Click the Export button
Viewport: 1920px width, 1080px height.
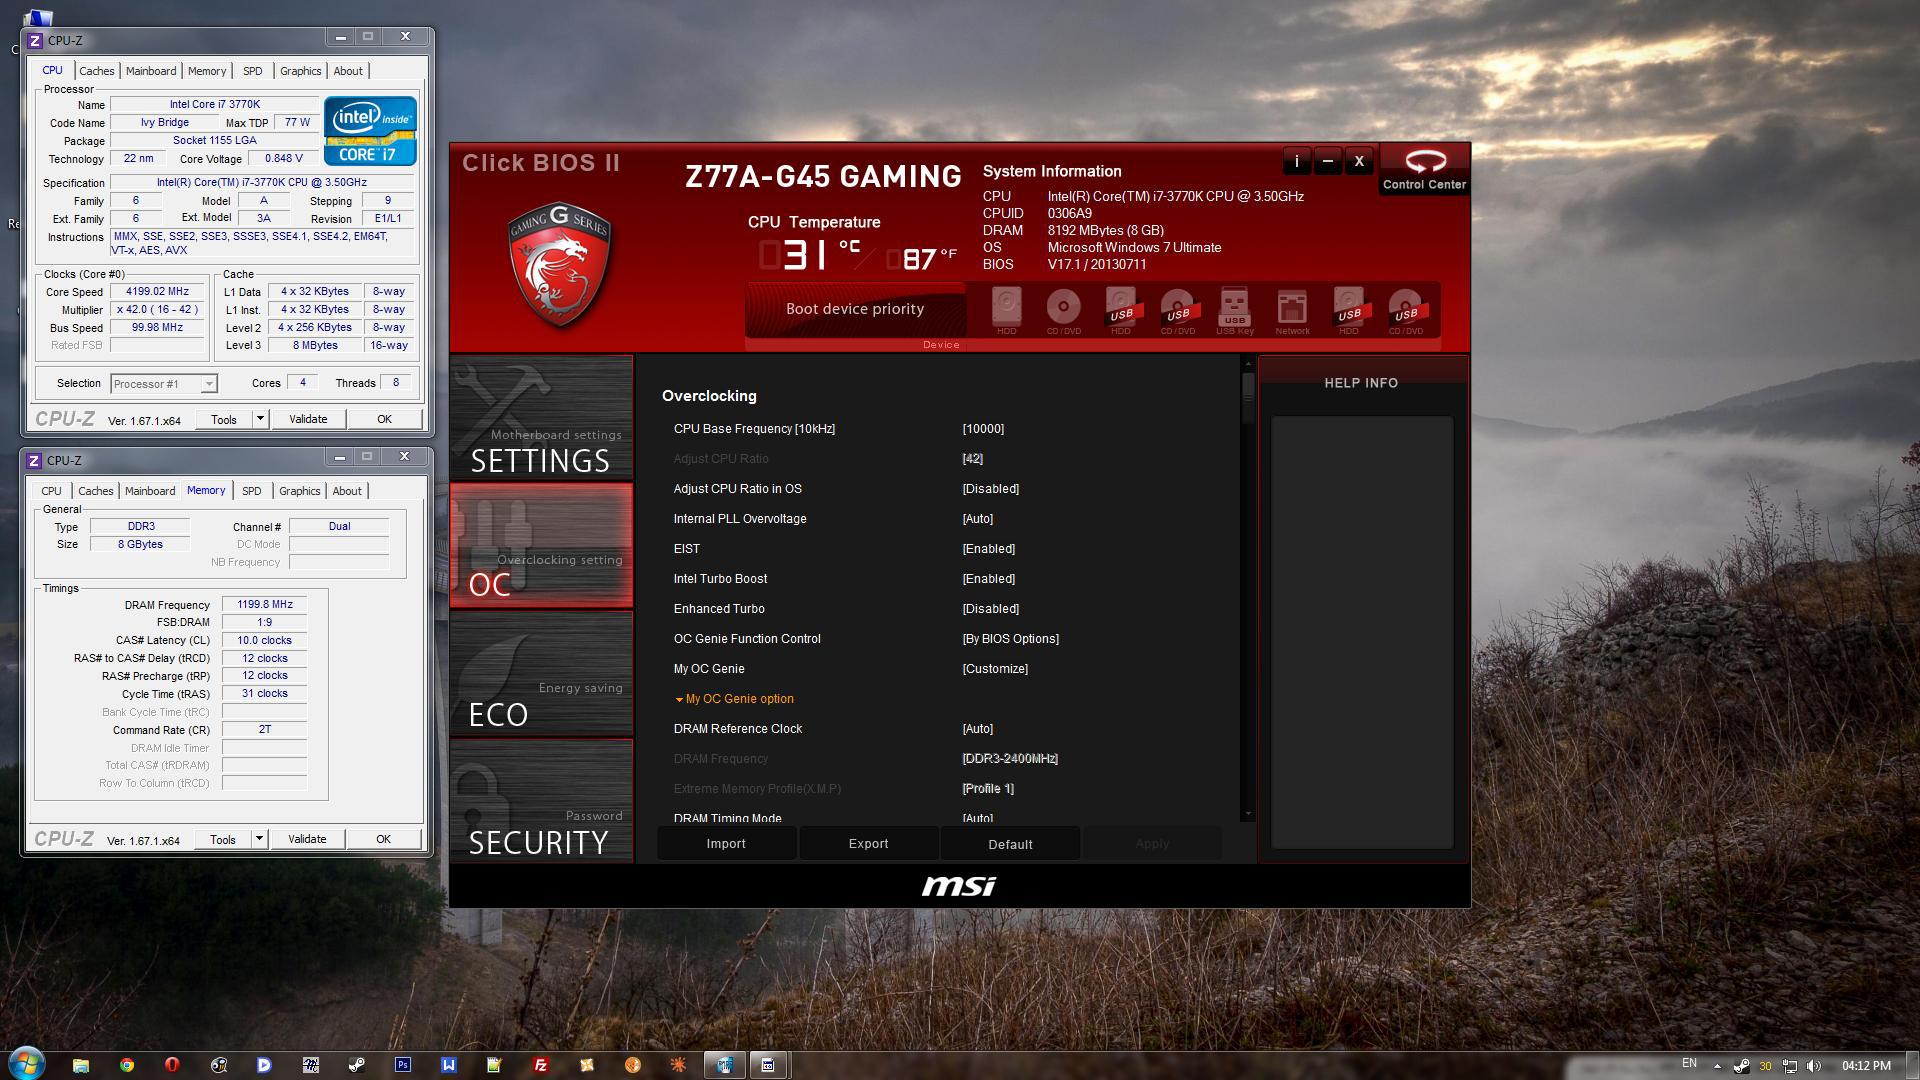click(x=868, y=844)
